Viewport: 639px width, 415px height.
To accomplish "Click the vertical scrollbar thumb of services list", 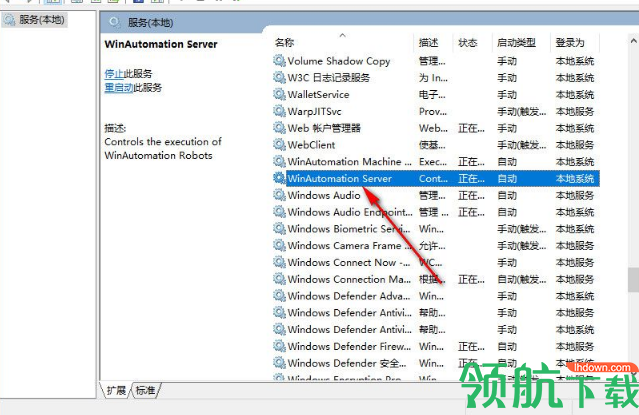I will point(633,280).
